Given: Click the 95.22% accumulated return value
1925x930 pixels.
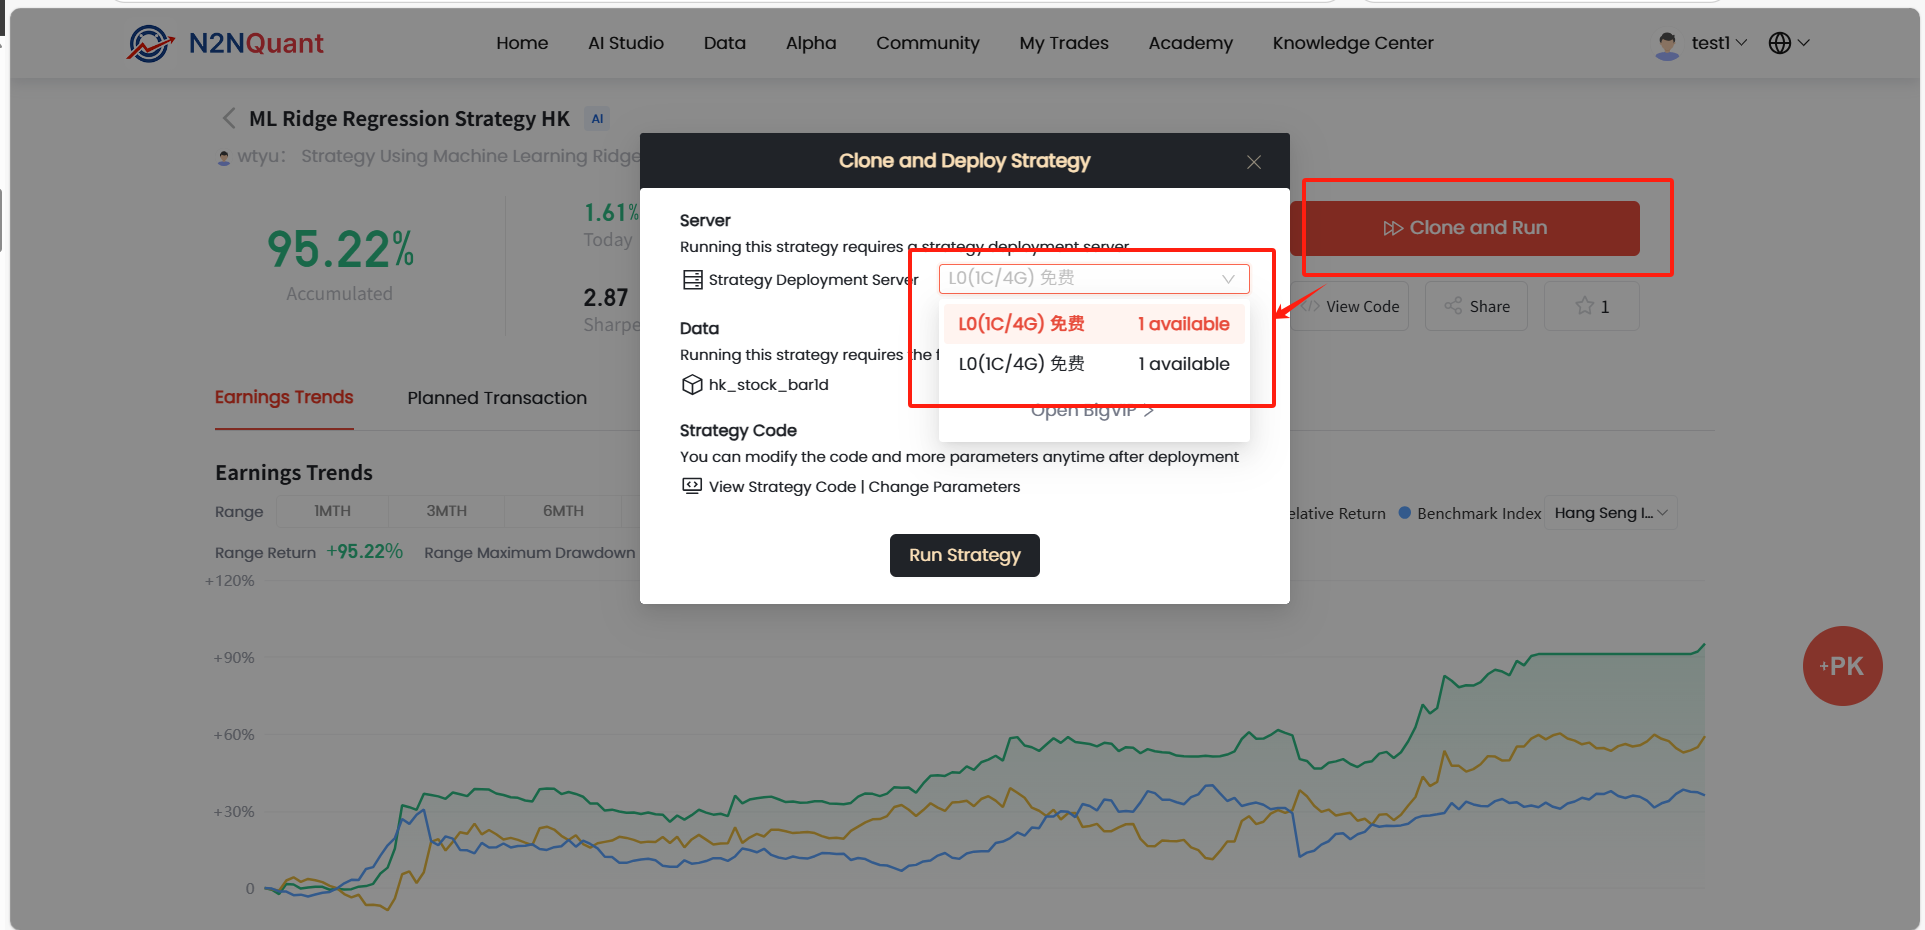Looking at the screenshot, I should pyautogui.click(x=340, y=249).
